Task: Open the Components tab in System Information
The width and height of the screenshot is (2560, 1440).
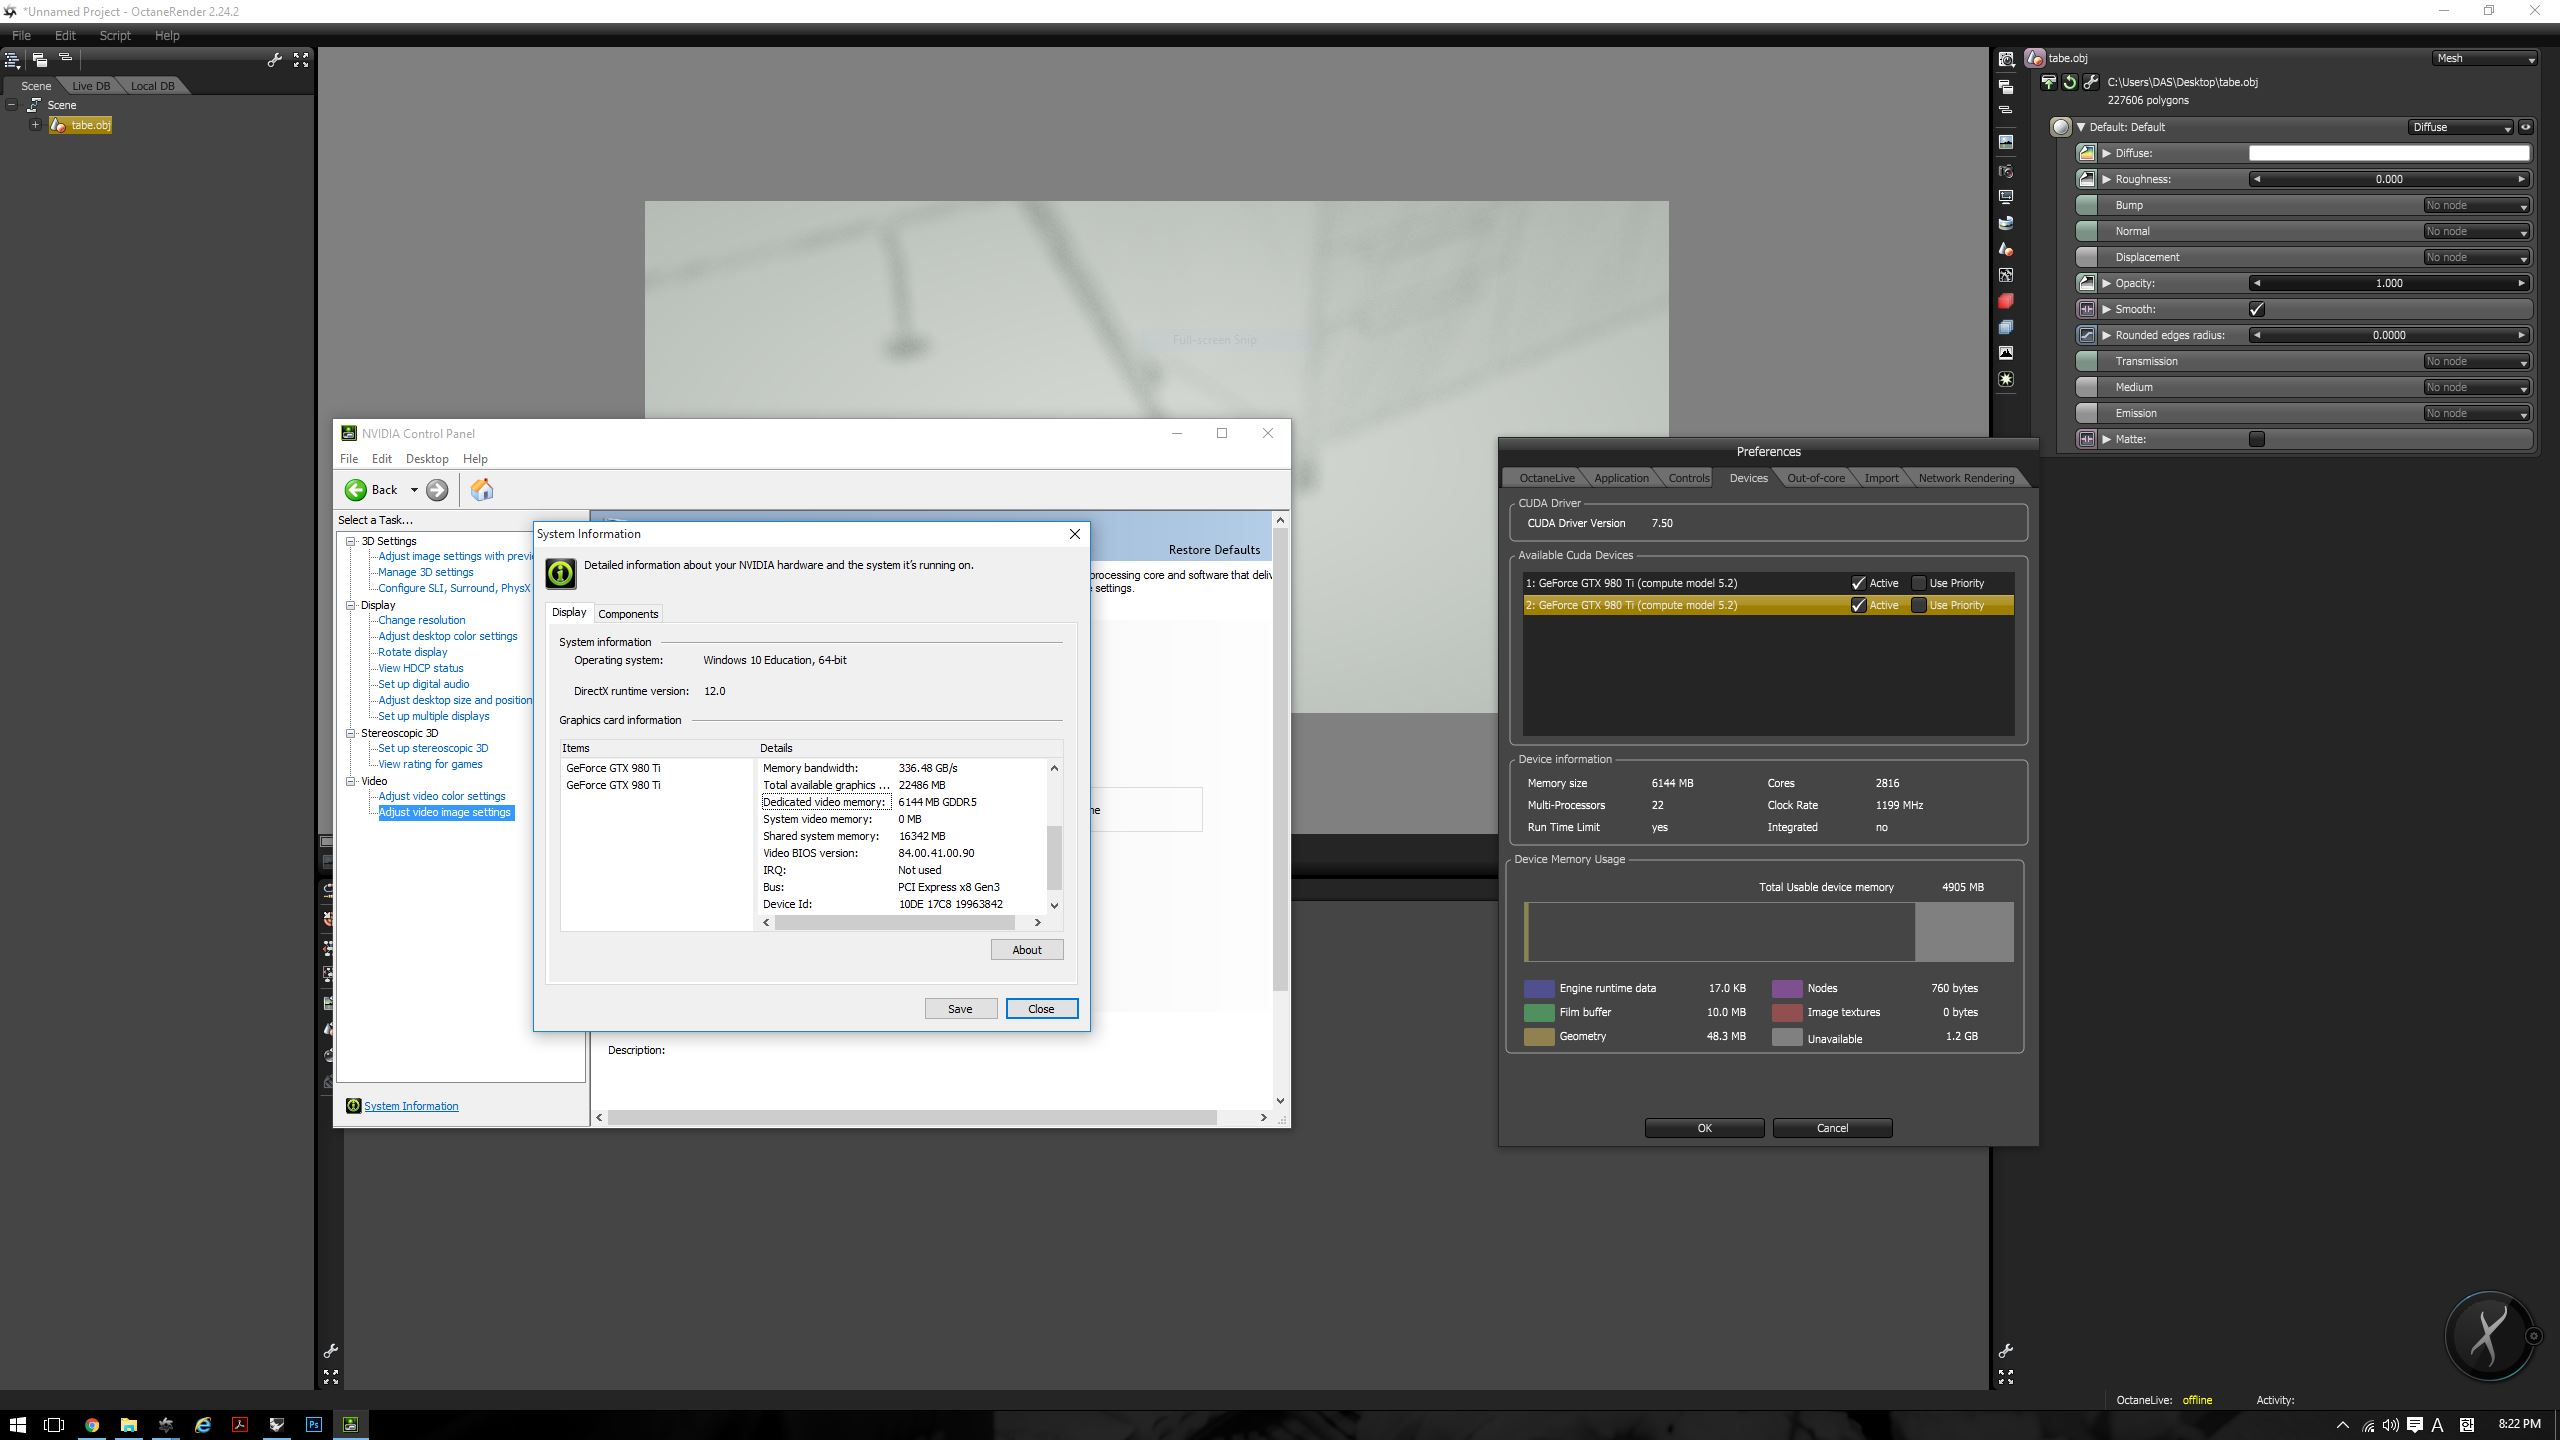Action: coord(628,614)
